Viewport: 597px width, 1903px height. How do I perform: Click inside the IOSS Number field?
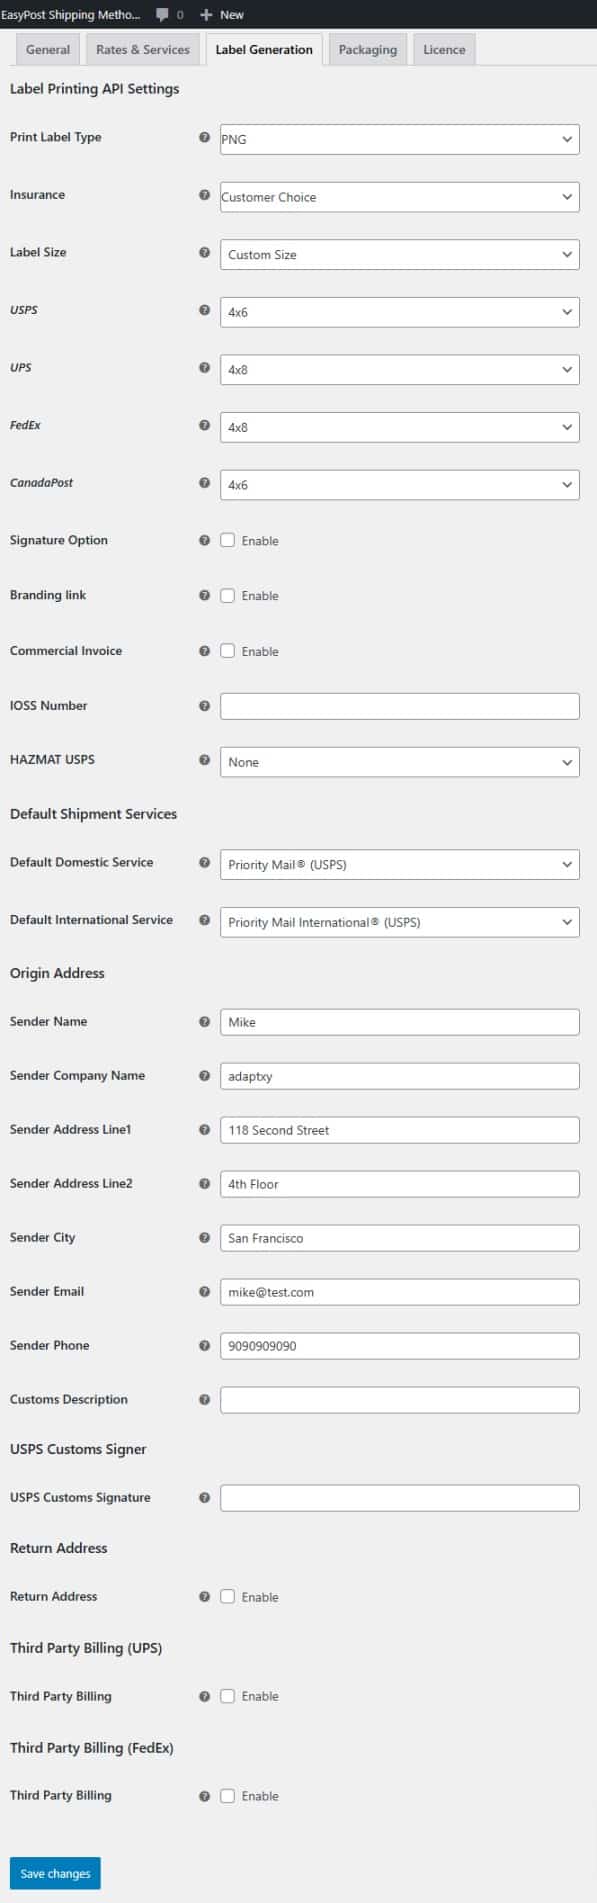point(400,705)
